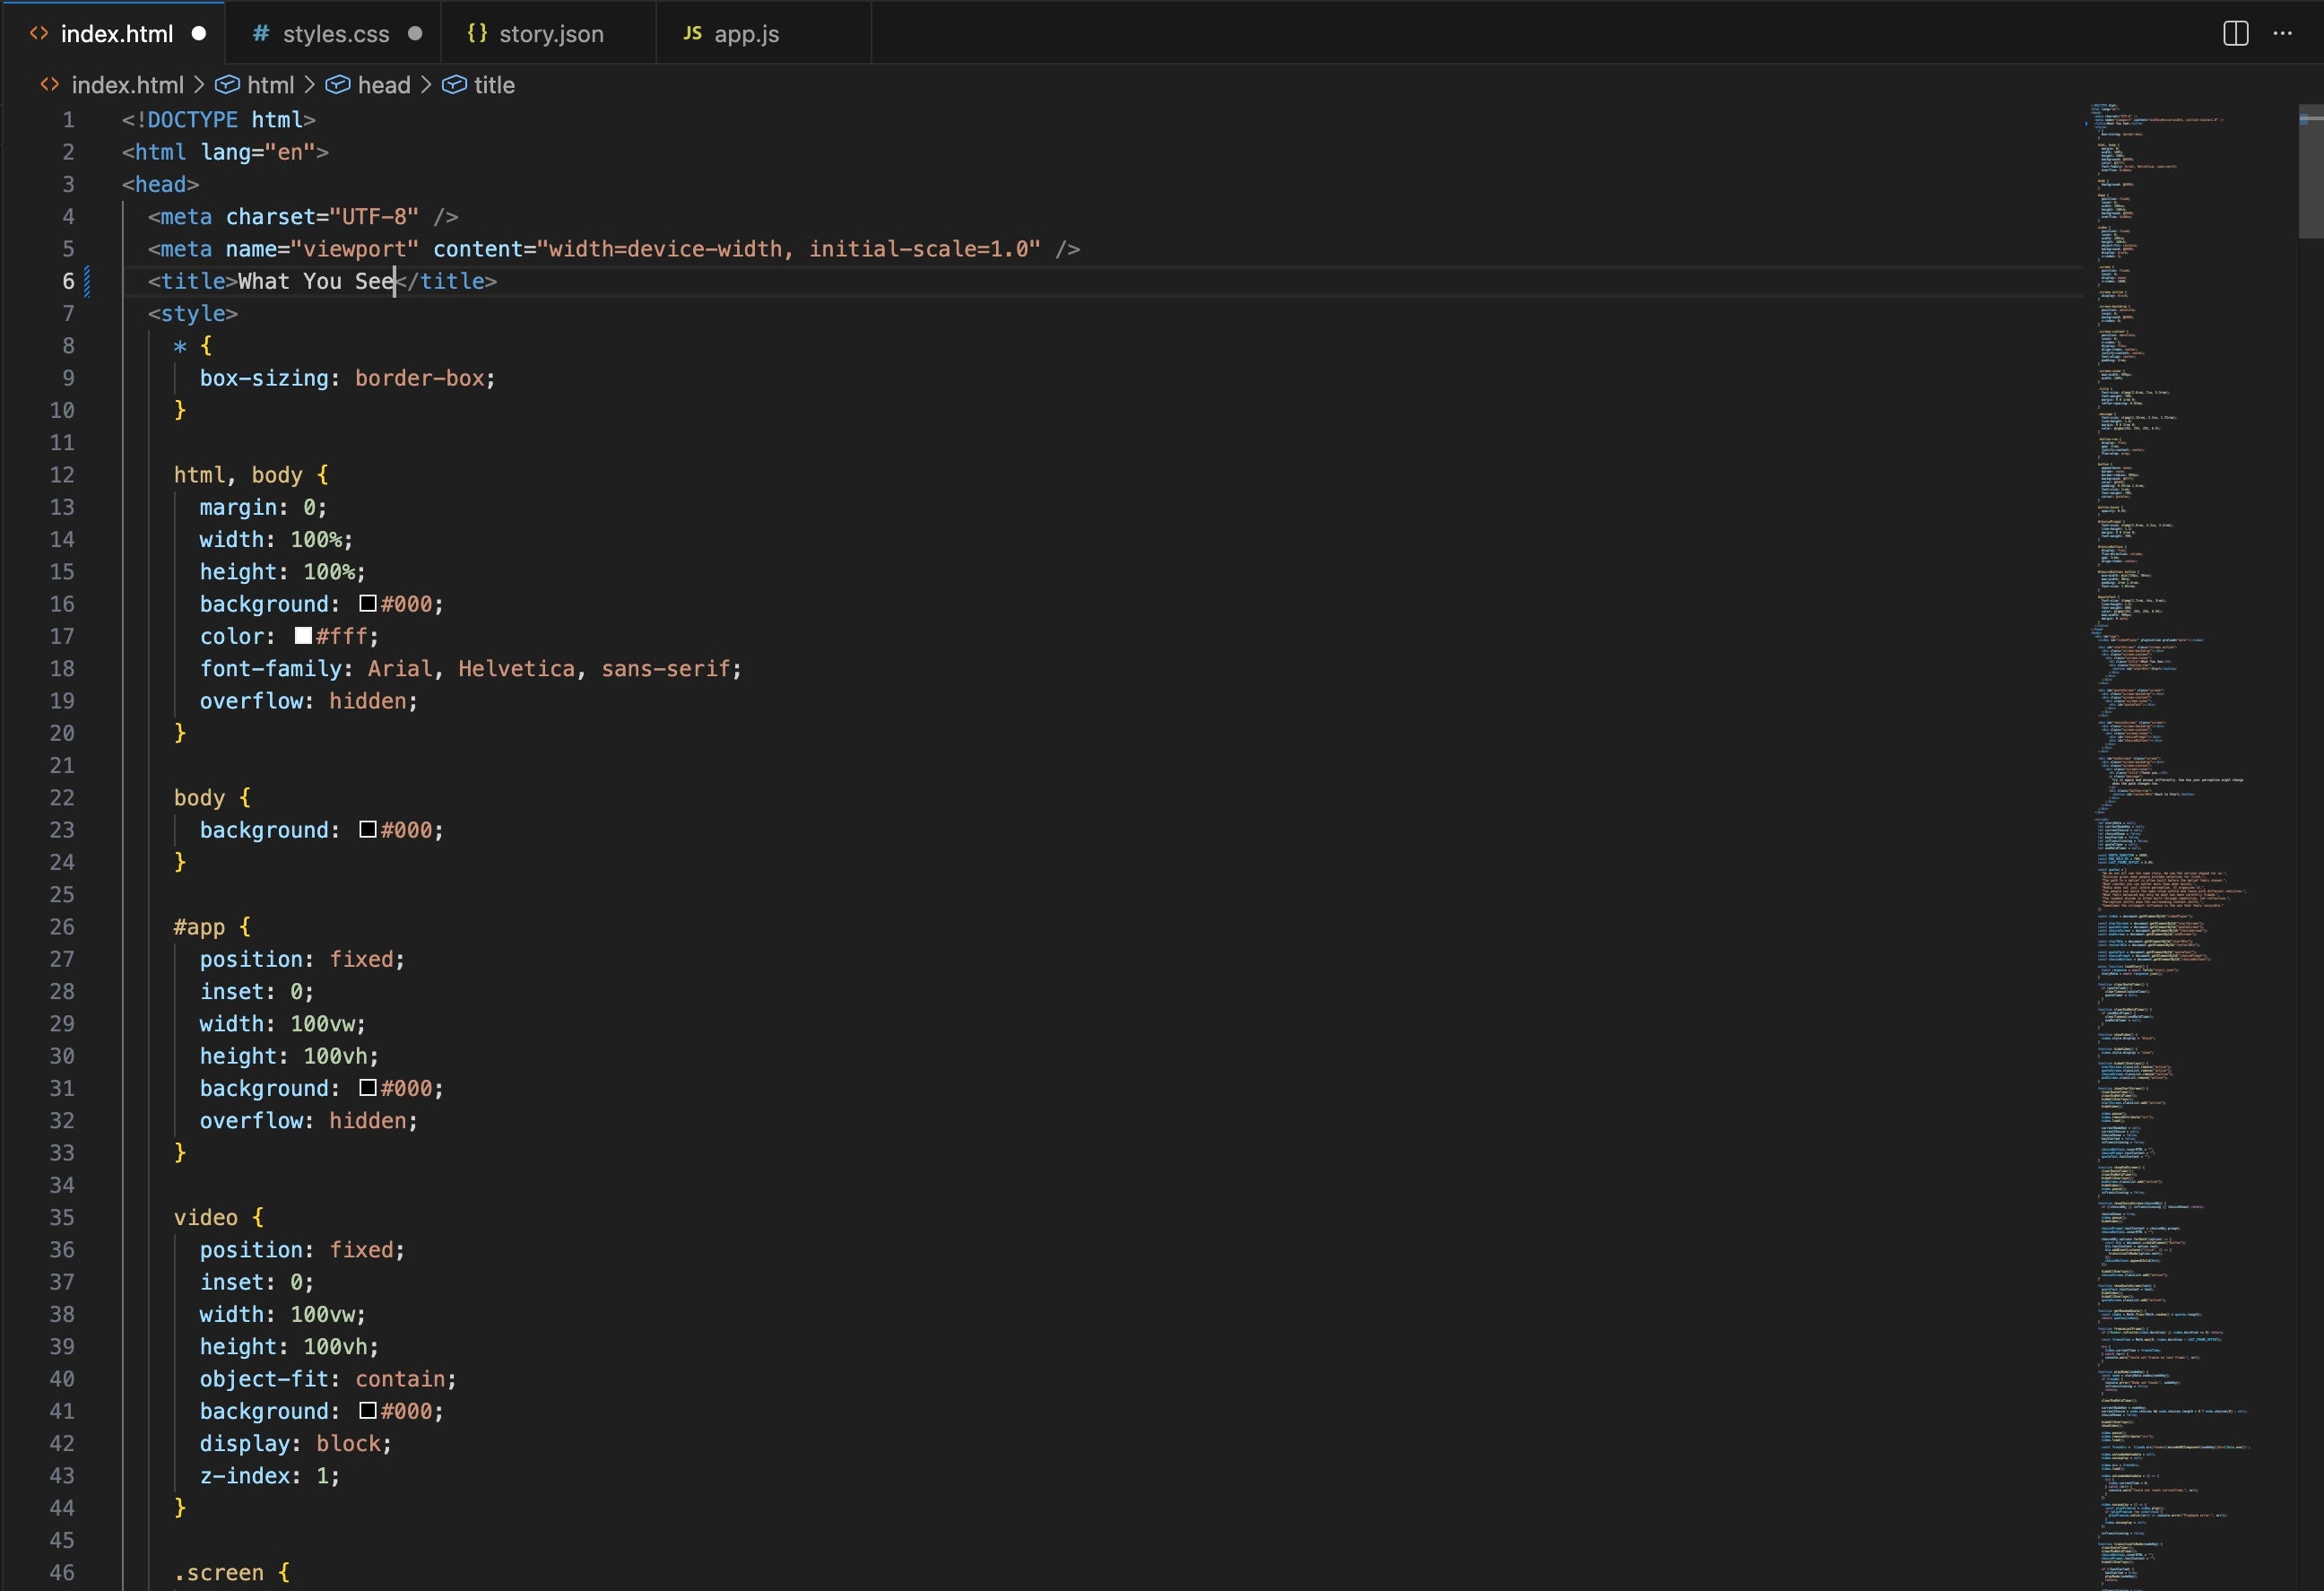This screenshot has width=2324, height=1591.
Task: Open the styles.css tab
Action: 334,33
